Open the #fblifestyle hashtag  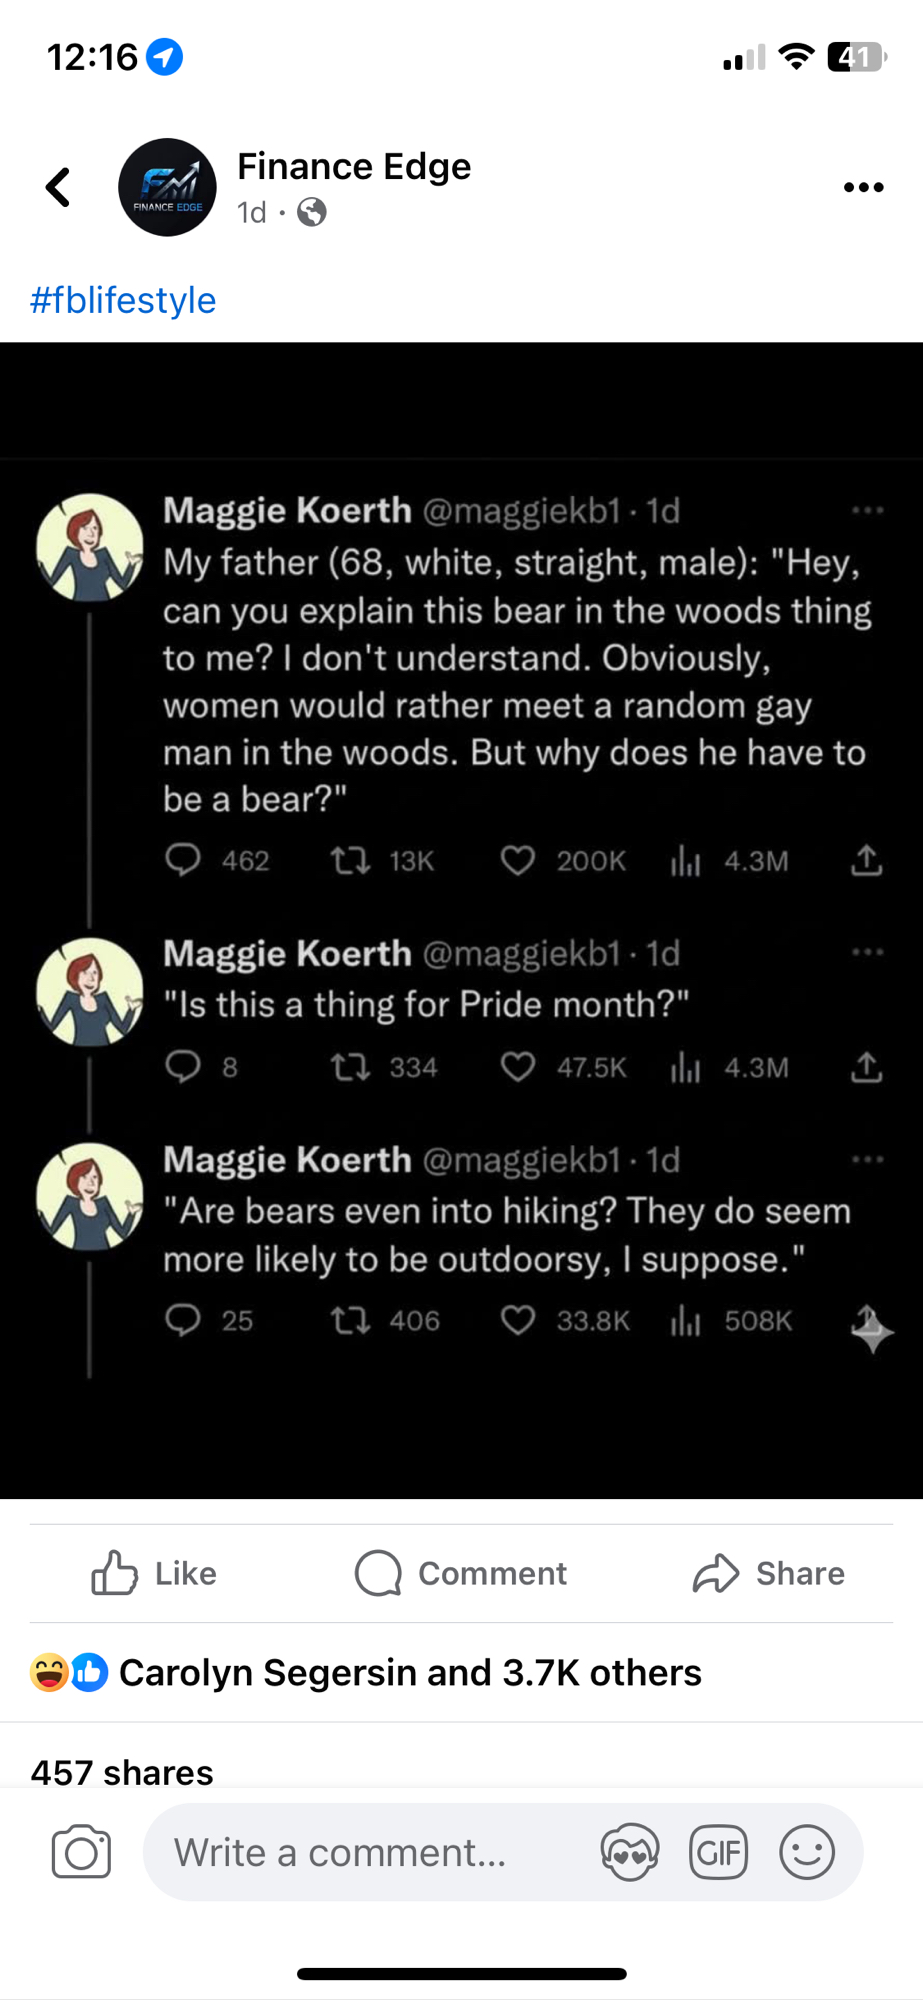123,300
